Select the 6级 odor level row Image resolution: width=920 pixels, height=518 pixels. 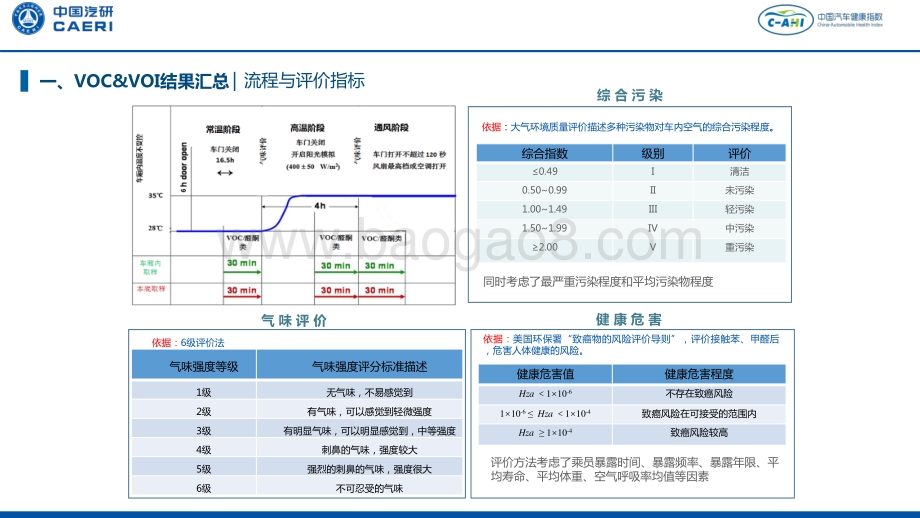coord(297,488)
